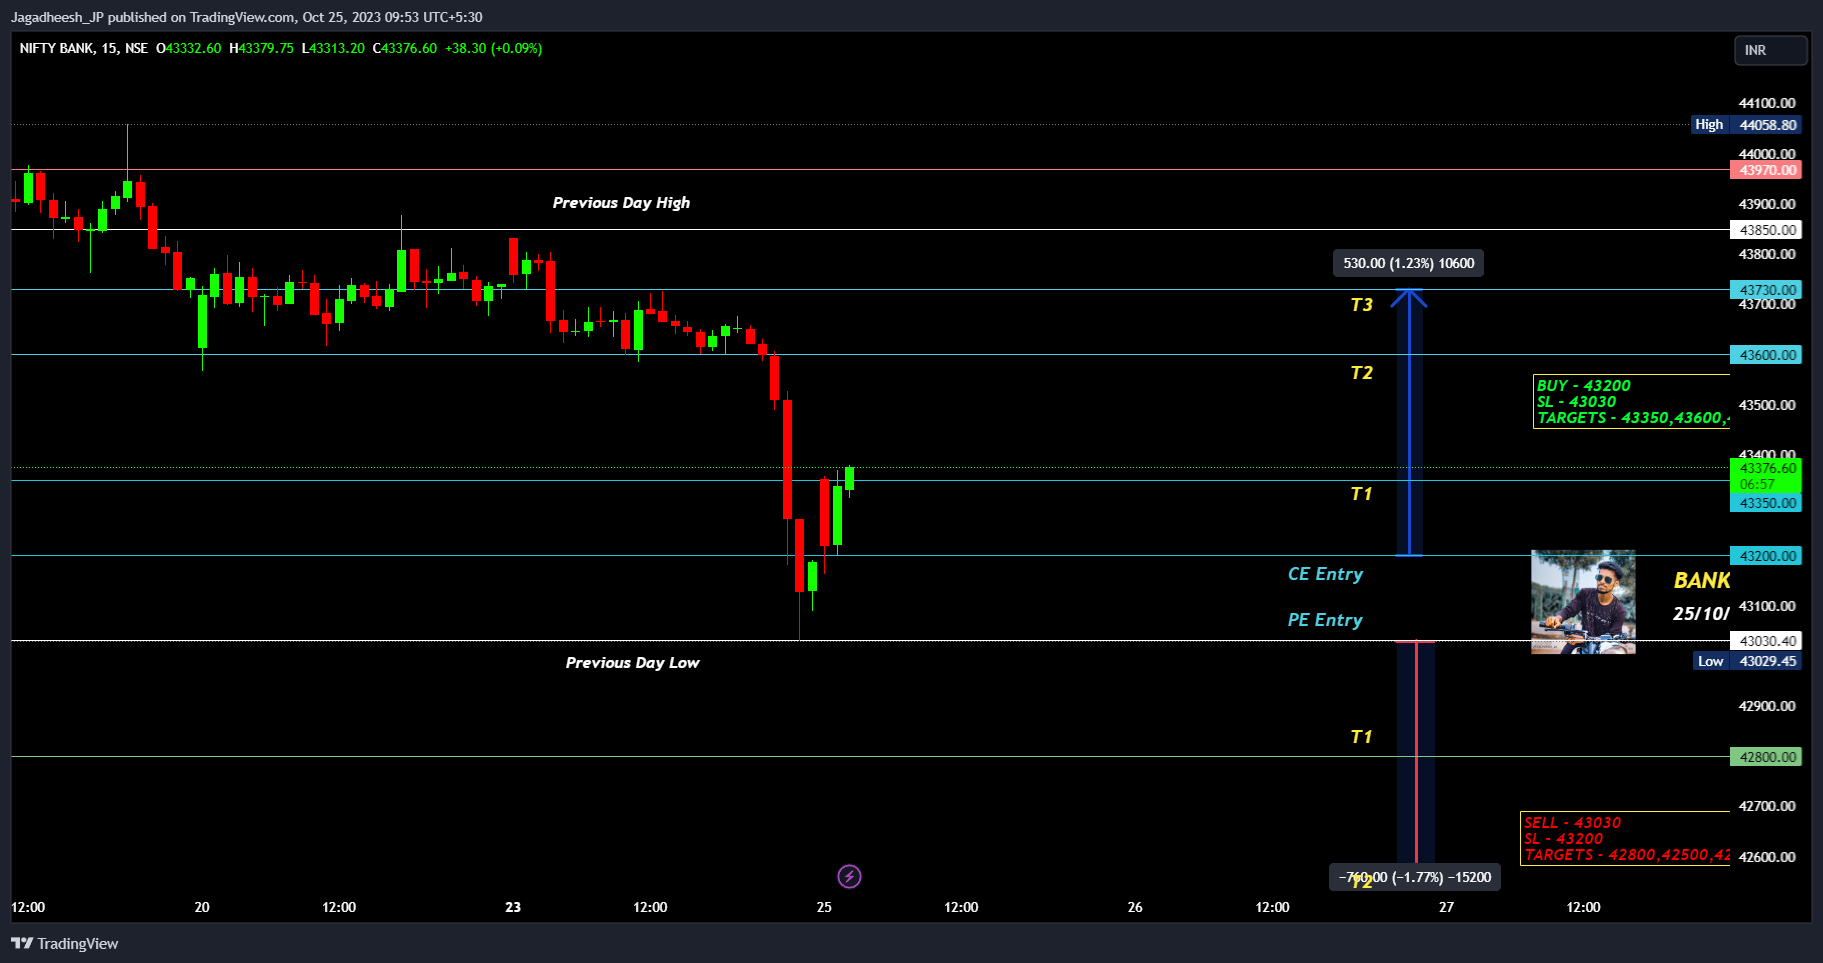Click the 43850.00 white price label
Screen dimensions: 1823x963
click(x=1766, y=230)
